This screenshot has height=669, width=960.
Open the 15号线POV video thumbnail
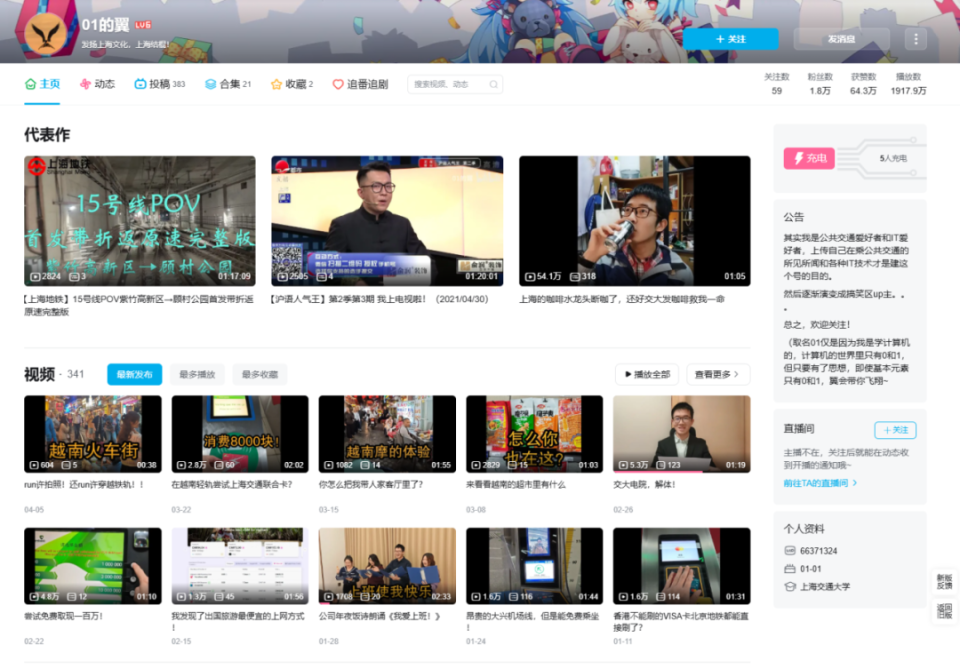point(140,221)
